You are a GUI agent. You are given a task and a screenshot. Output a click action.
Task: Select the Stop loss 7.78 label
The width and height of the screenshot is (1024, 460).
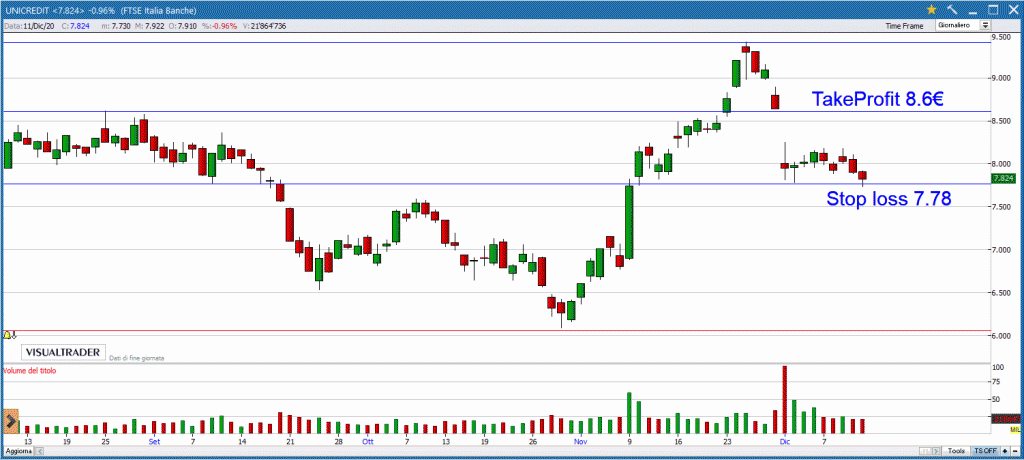point(889,199)
